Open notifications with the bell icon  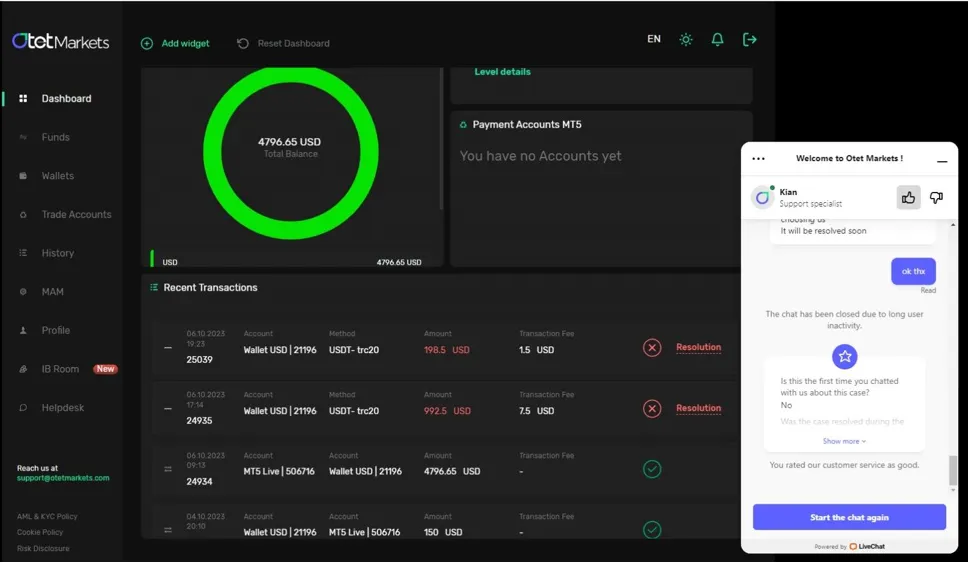coord(717,40)
